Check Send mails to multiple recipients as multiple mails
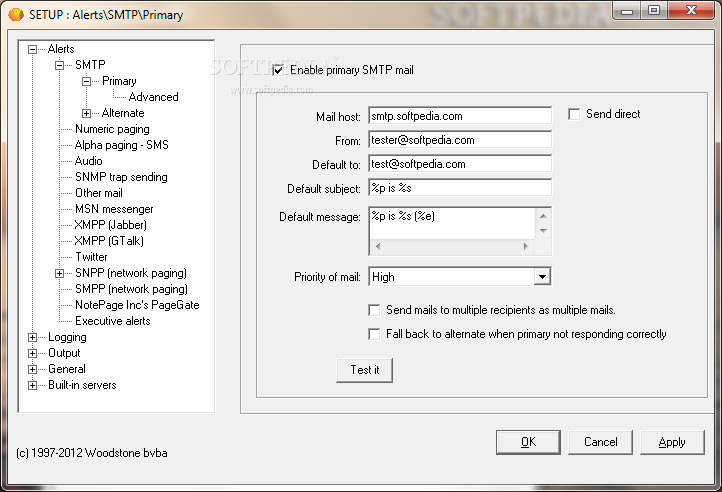This screenshot has width=722, height=492. 374,310
